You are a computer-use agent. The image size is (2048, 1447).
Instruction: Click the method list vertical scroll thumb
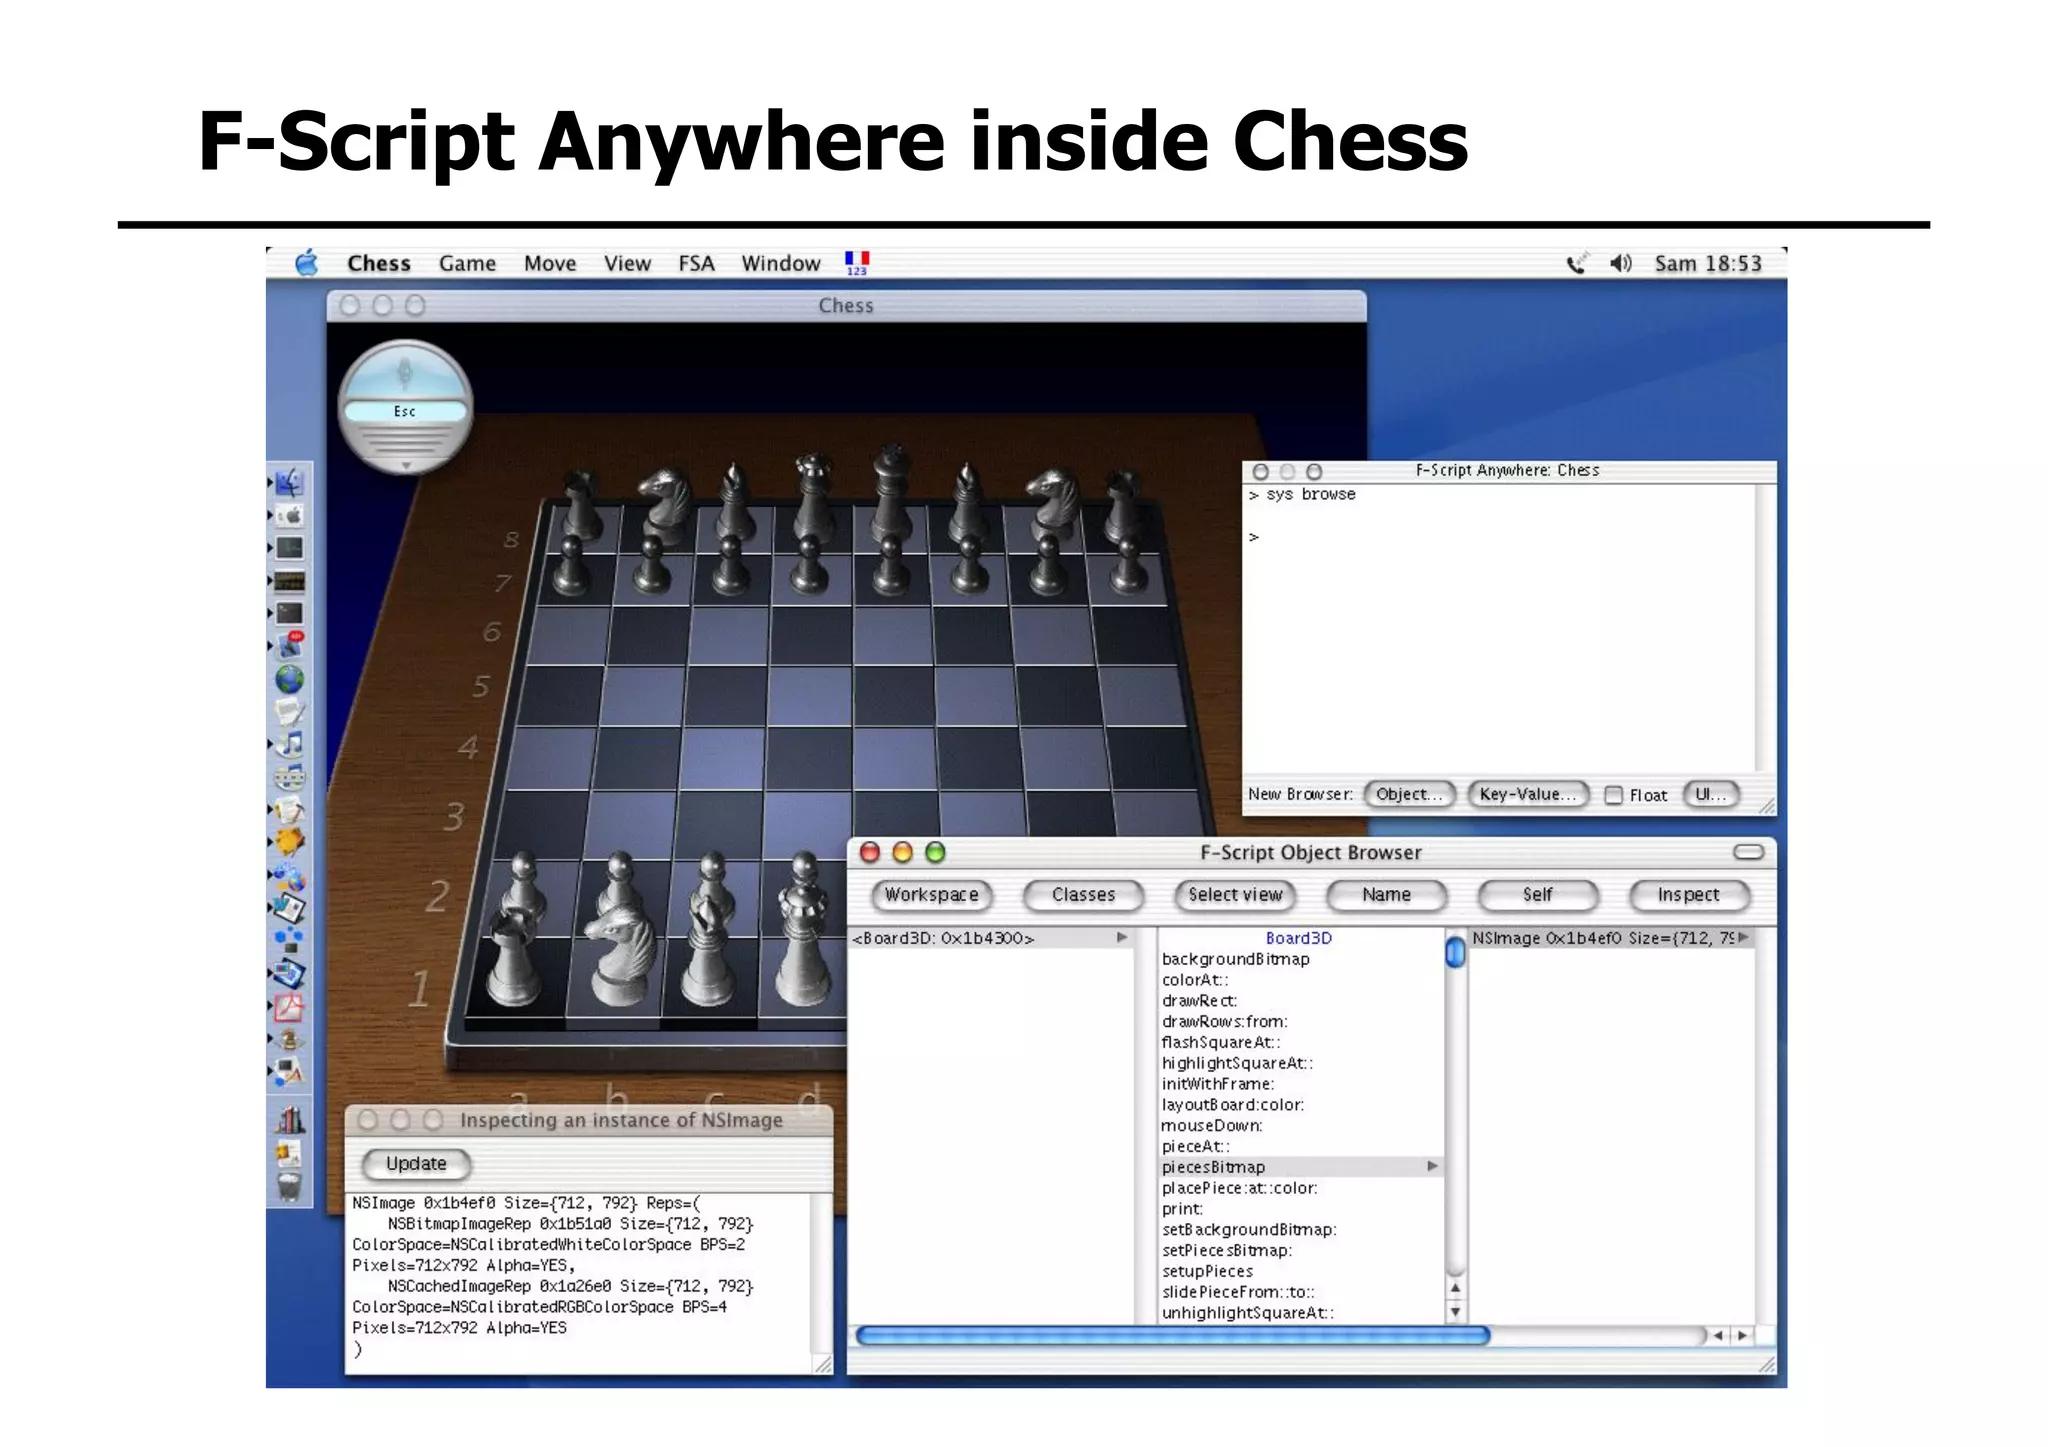click(x=1455, y=950)
